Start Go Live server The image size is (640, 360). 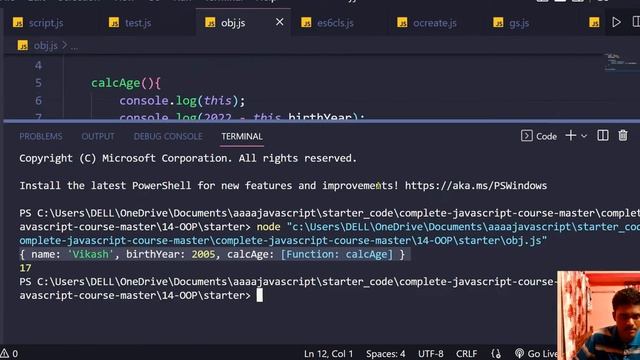pyautogui.click(x=536, y=353)
